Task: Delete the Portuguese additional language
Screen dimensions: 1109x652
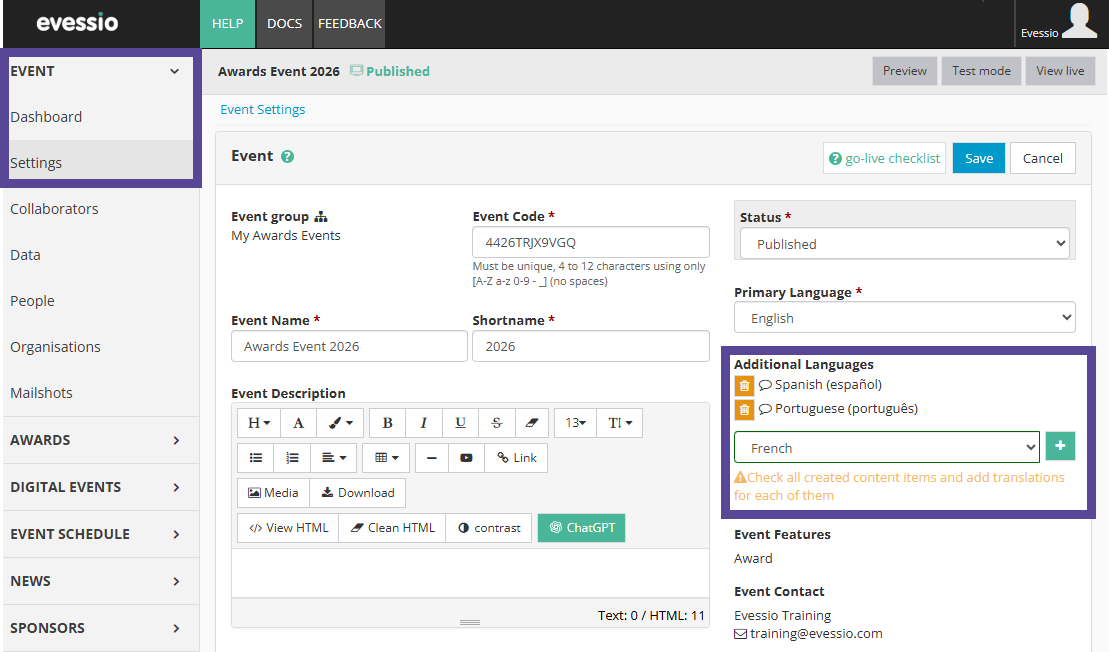Action: click(744, 409)
